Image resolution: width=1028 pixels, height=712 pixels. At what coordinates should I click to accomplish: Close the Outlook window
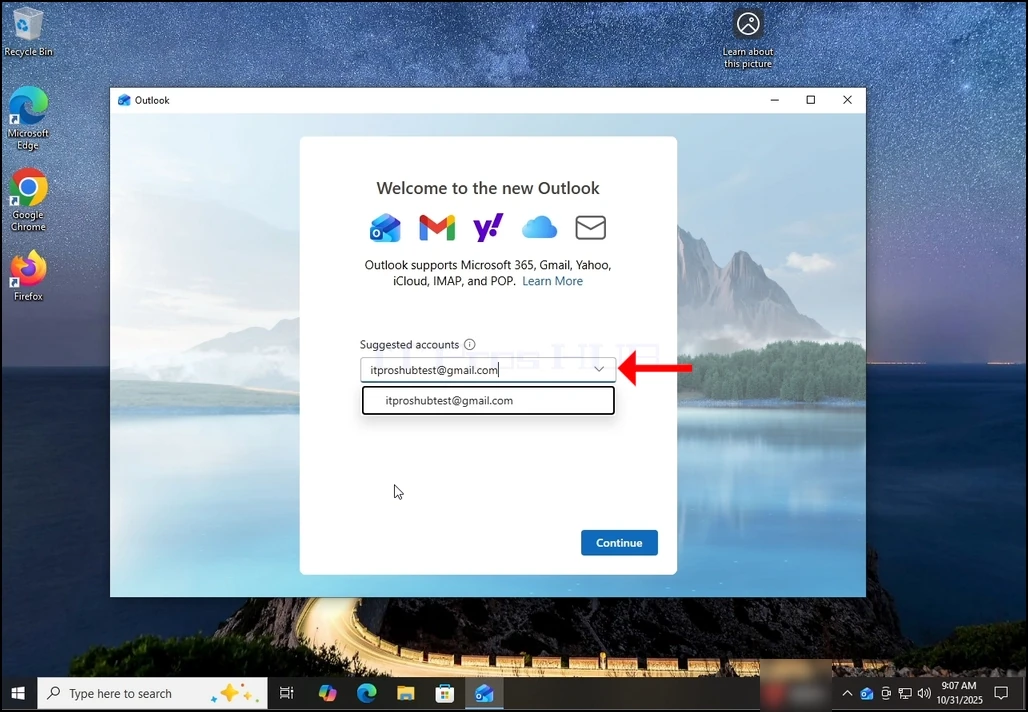[x=847, y=100]
